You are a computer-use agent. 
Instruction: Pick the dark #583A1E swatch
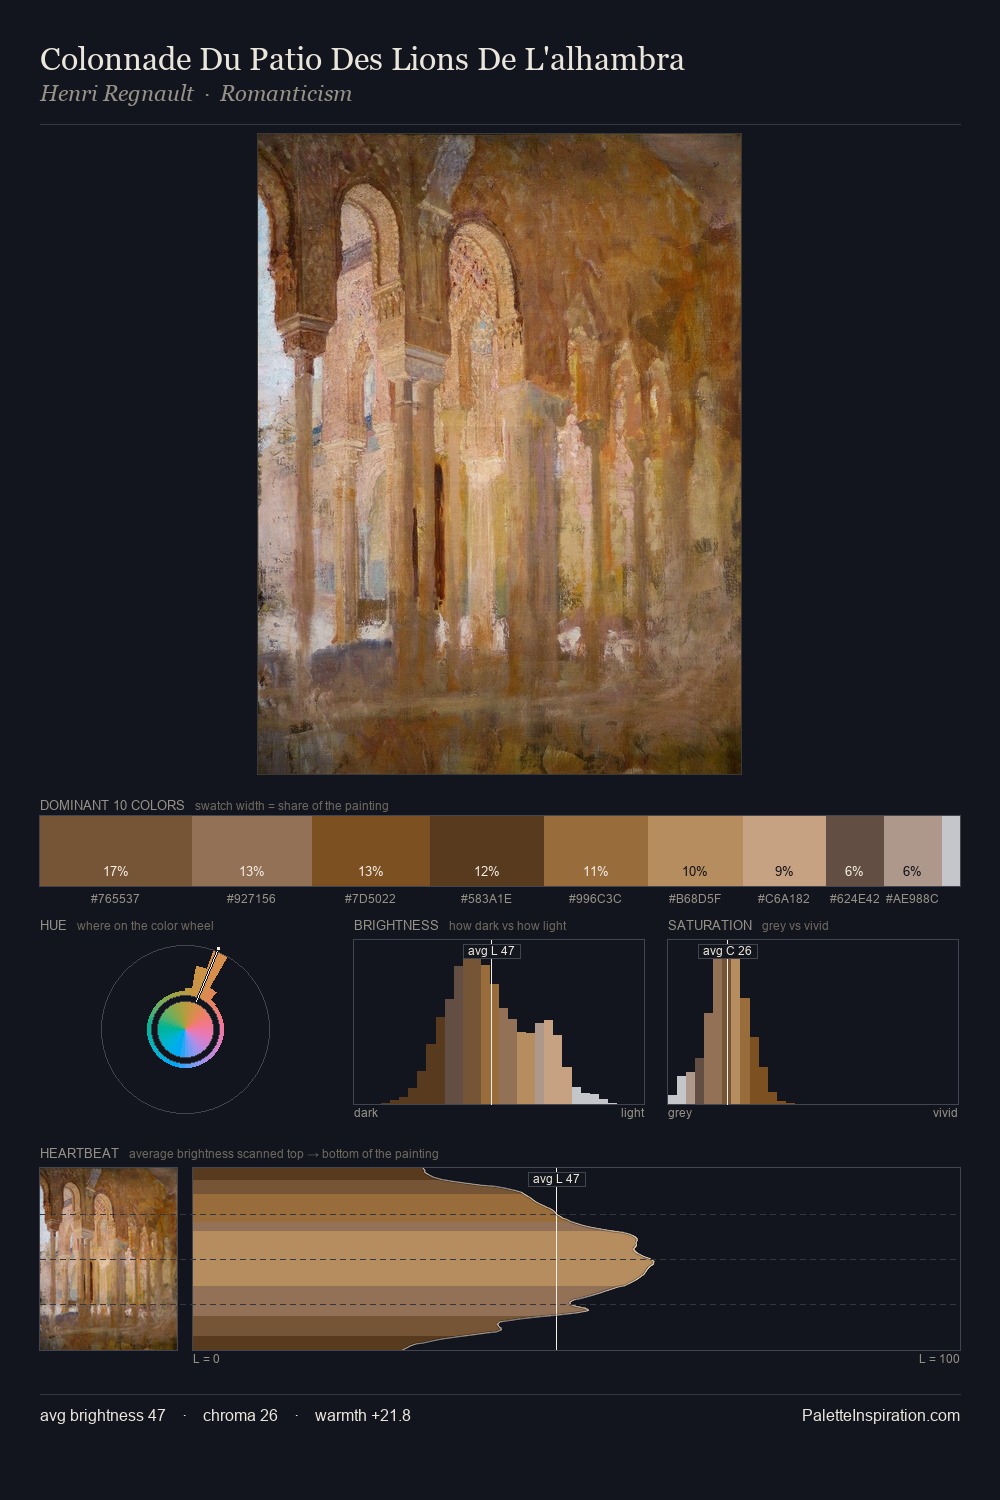pos(487,851)
